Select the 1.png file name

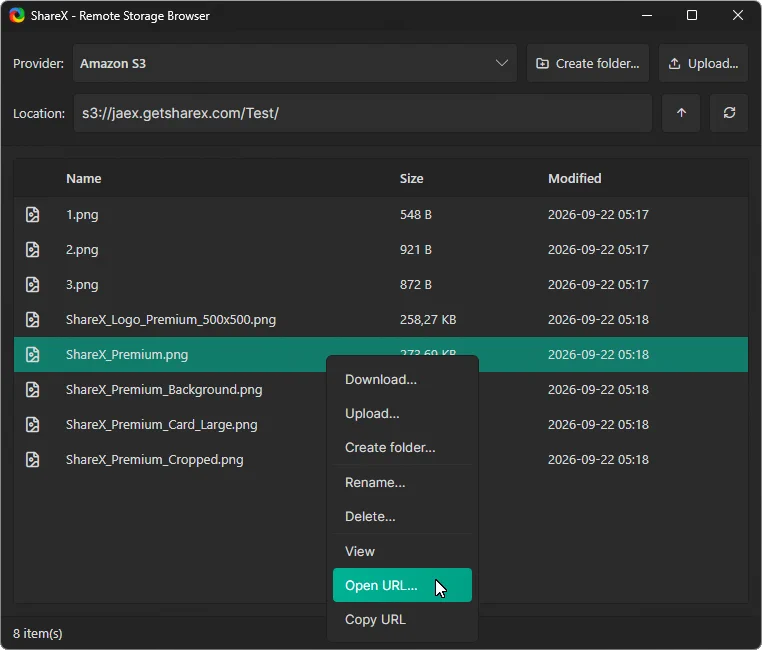(82, 215)
